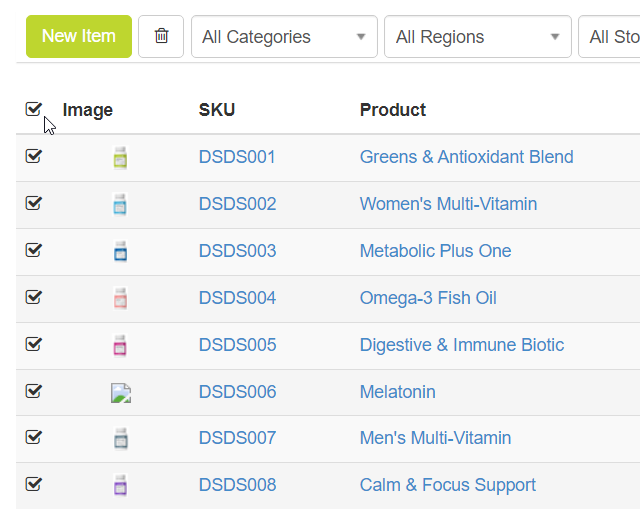Screen dimensions: 640x515
Task: Sort by the SKU column header
Action: click(x=217, y=110)
